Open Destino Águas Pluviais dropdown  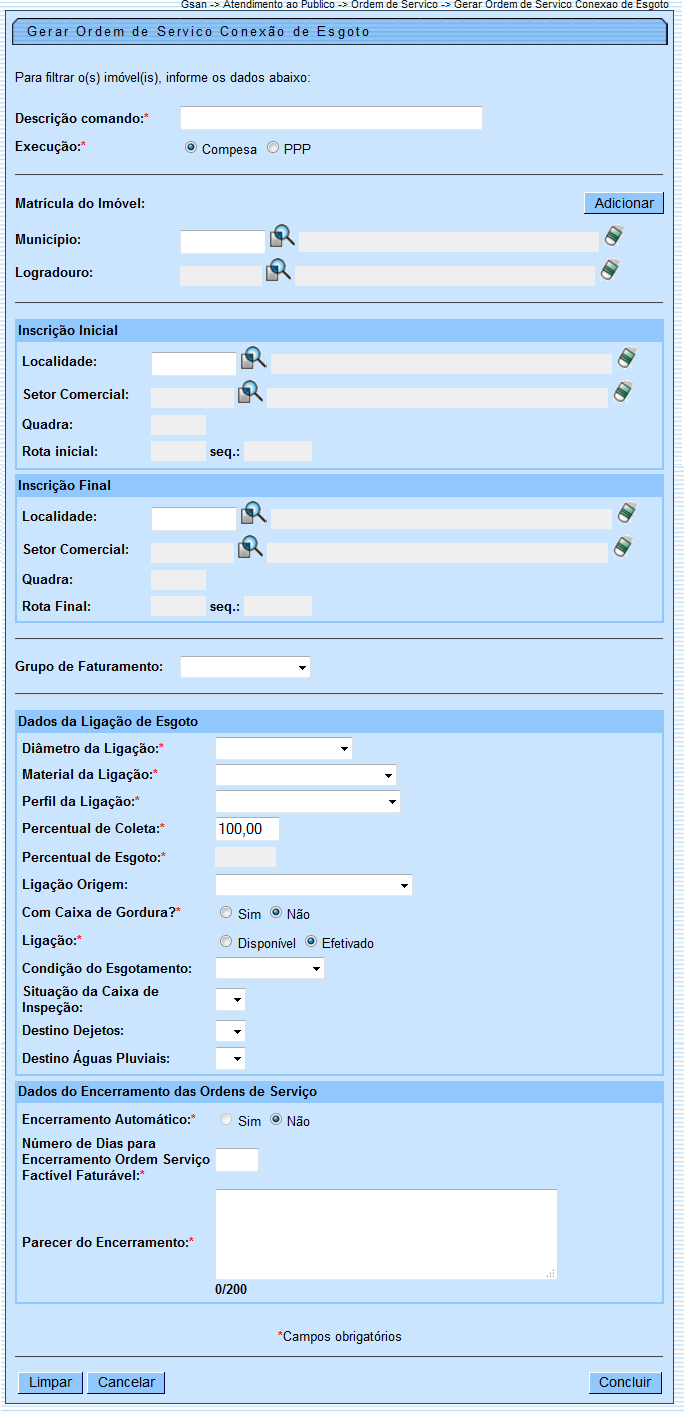coord(230,1058)
